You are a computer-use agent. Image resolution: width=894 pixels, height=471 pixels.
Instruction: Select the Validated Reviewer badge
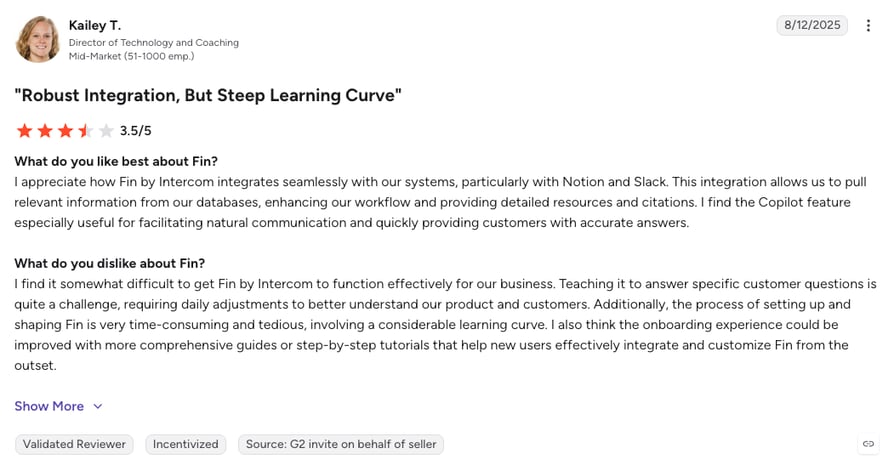click(x=74, y=444)
